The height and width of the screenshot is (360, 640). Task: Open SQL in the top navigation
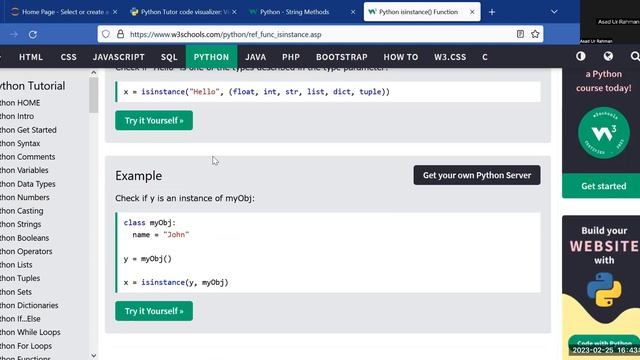[x=169, y=57]
